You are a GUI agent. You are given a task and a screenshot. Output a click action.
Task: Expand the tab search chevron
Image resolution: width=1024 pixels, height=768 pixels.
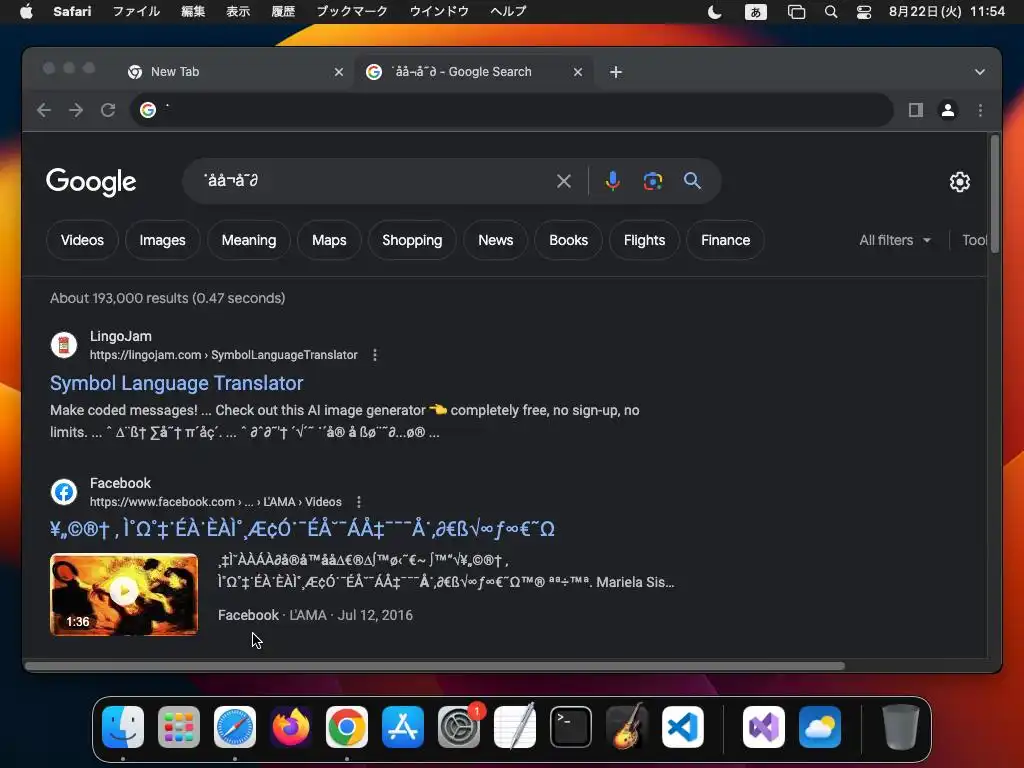pos(980,72)
